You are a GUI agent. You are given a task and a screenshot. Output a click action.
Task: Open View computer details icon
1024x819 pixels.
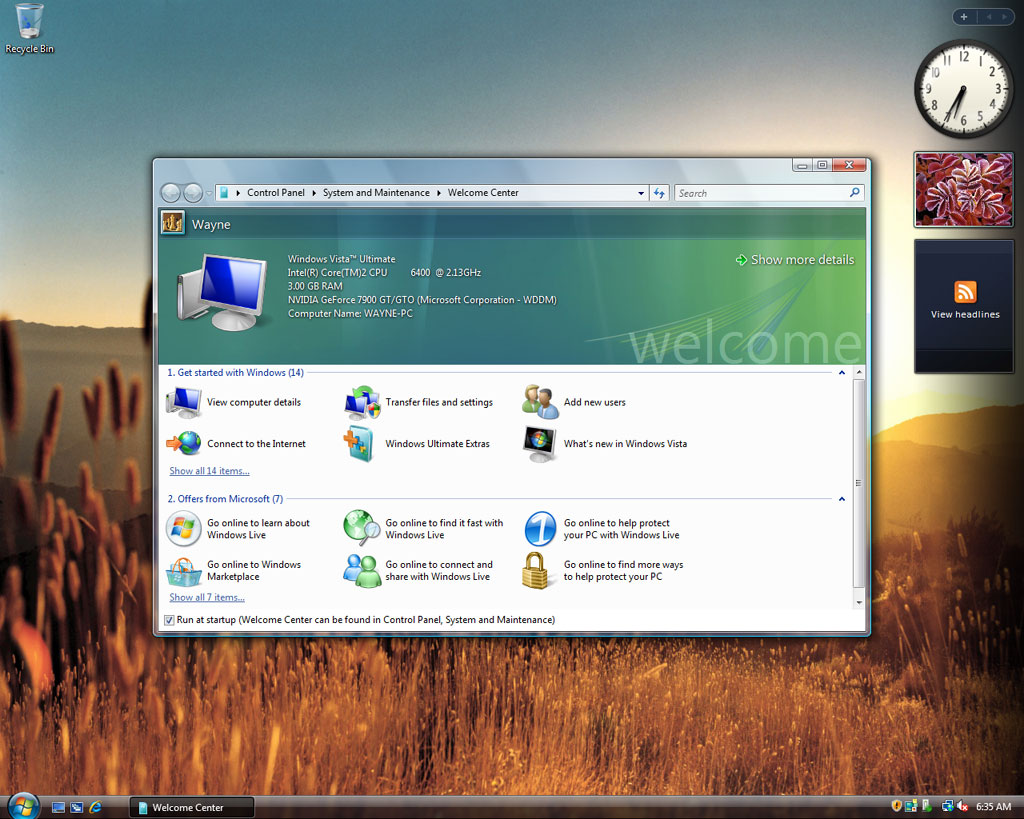click(184, 402)
